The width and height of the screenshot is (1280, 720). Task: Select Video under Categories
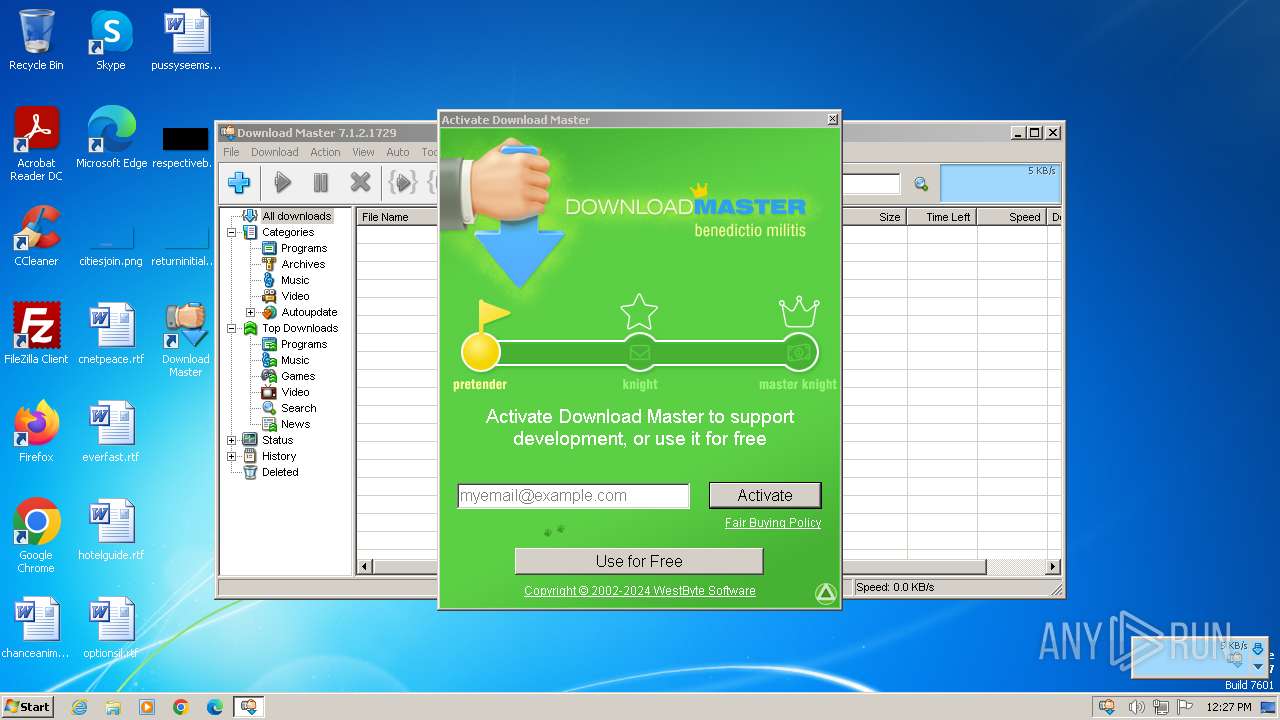click(295, 296)
